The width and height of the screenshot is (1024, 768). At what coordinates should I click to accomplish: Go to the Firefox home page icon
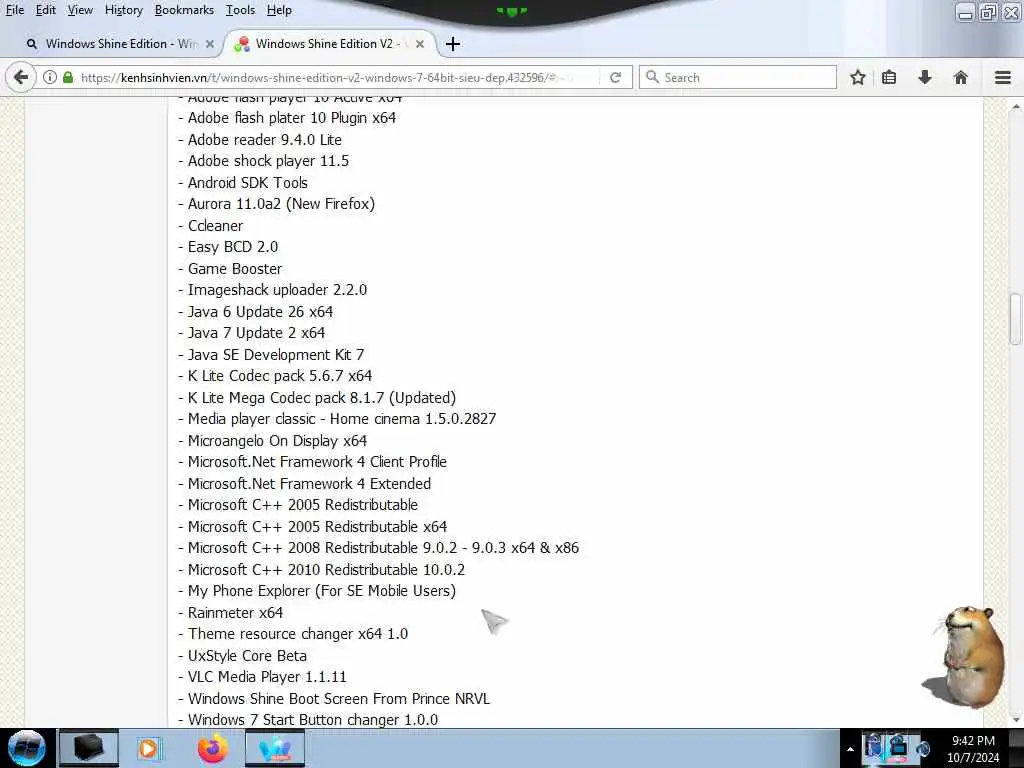pyautogui.click(x=961, y=78)
